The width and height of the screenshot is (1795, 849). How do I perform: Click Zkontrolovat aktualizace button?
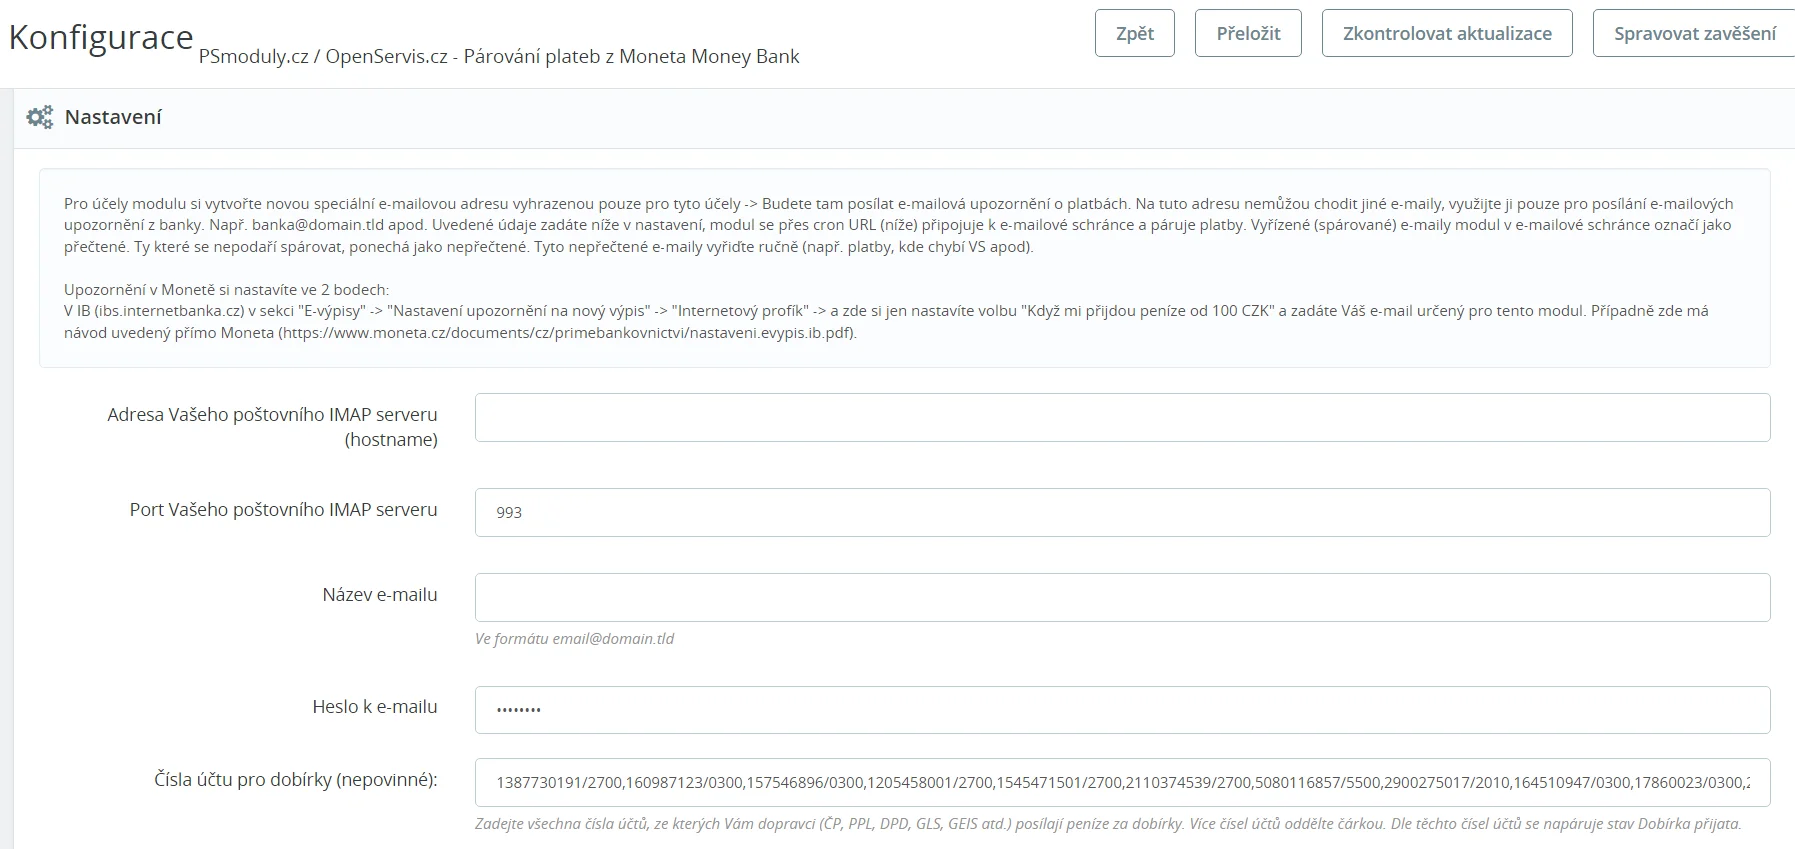coord(1447,34)
